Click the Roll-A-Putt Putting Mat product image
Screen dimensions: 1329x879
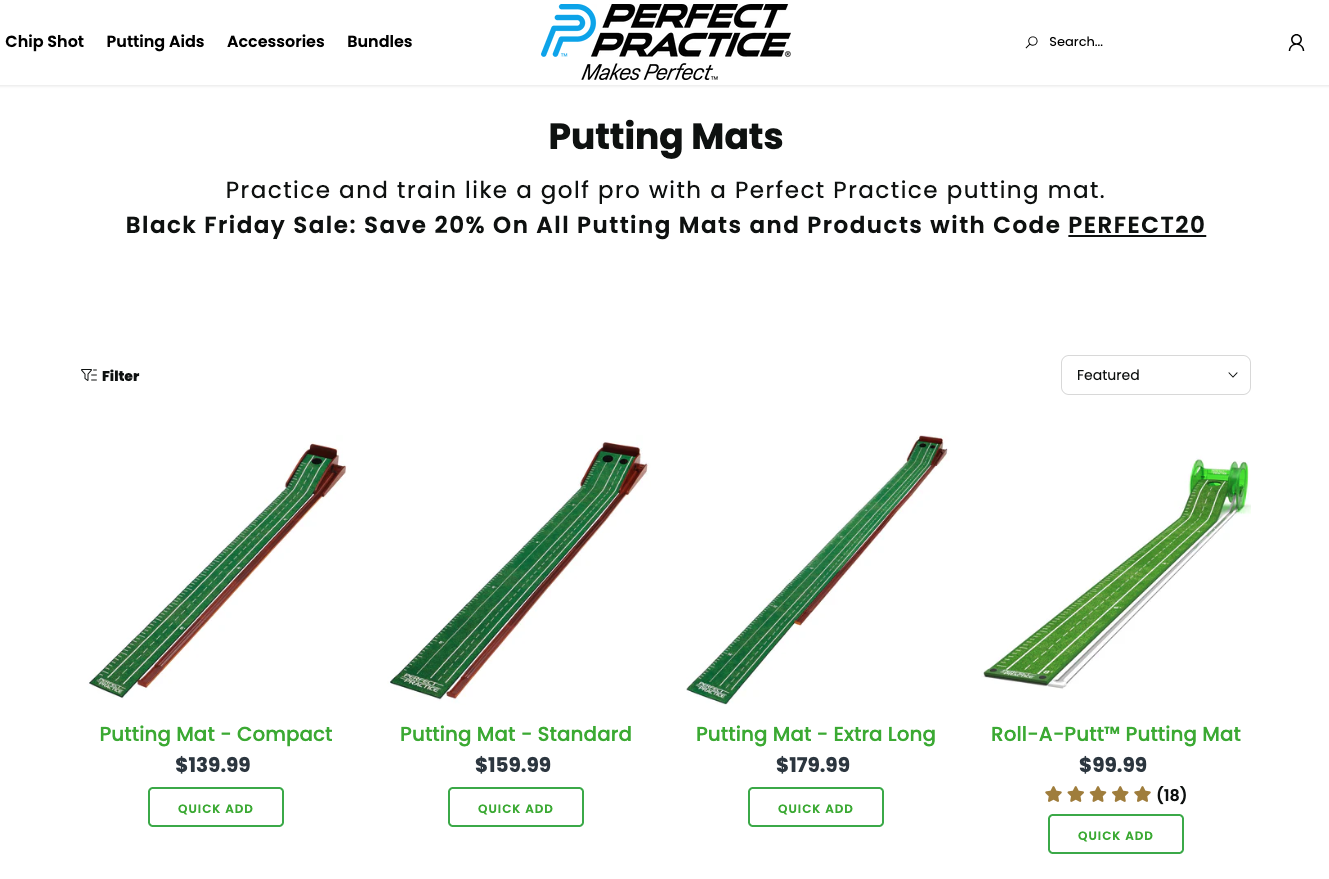click(x=1116, y=575)
